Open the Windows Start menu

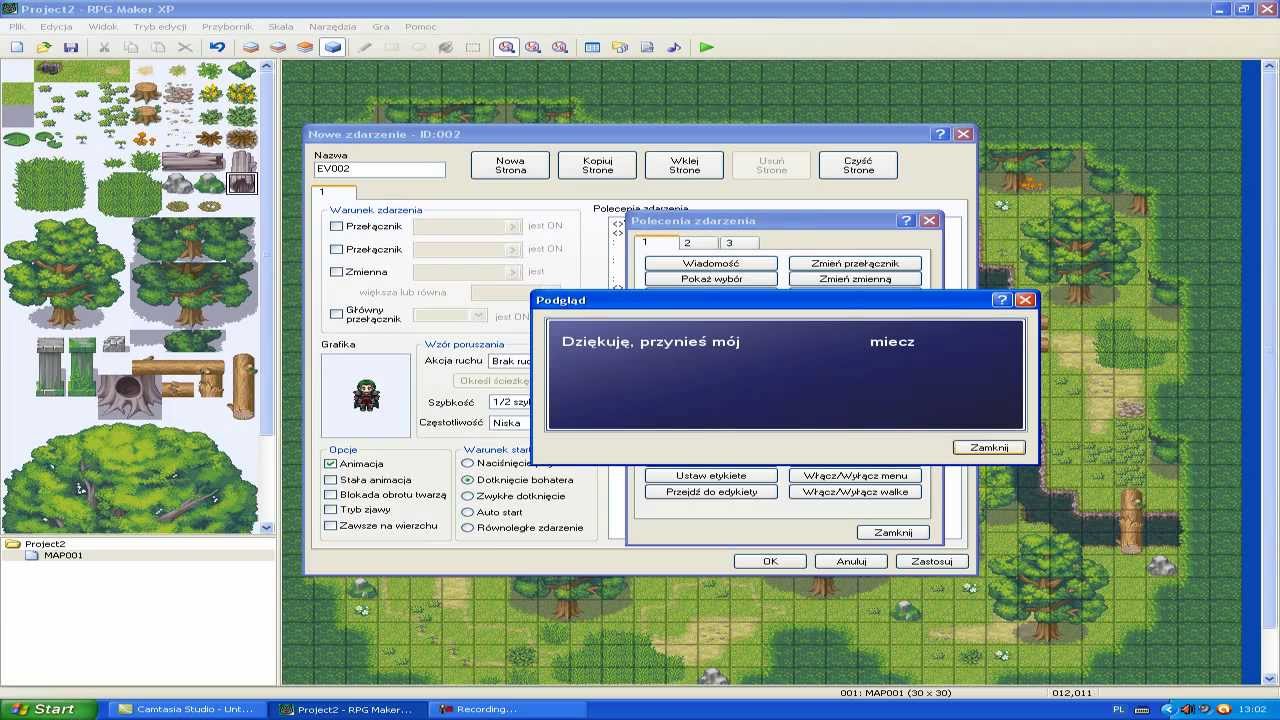click(49, 709)
